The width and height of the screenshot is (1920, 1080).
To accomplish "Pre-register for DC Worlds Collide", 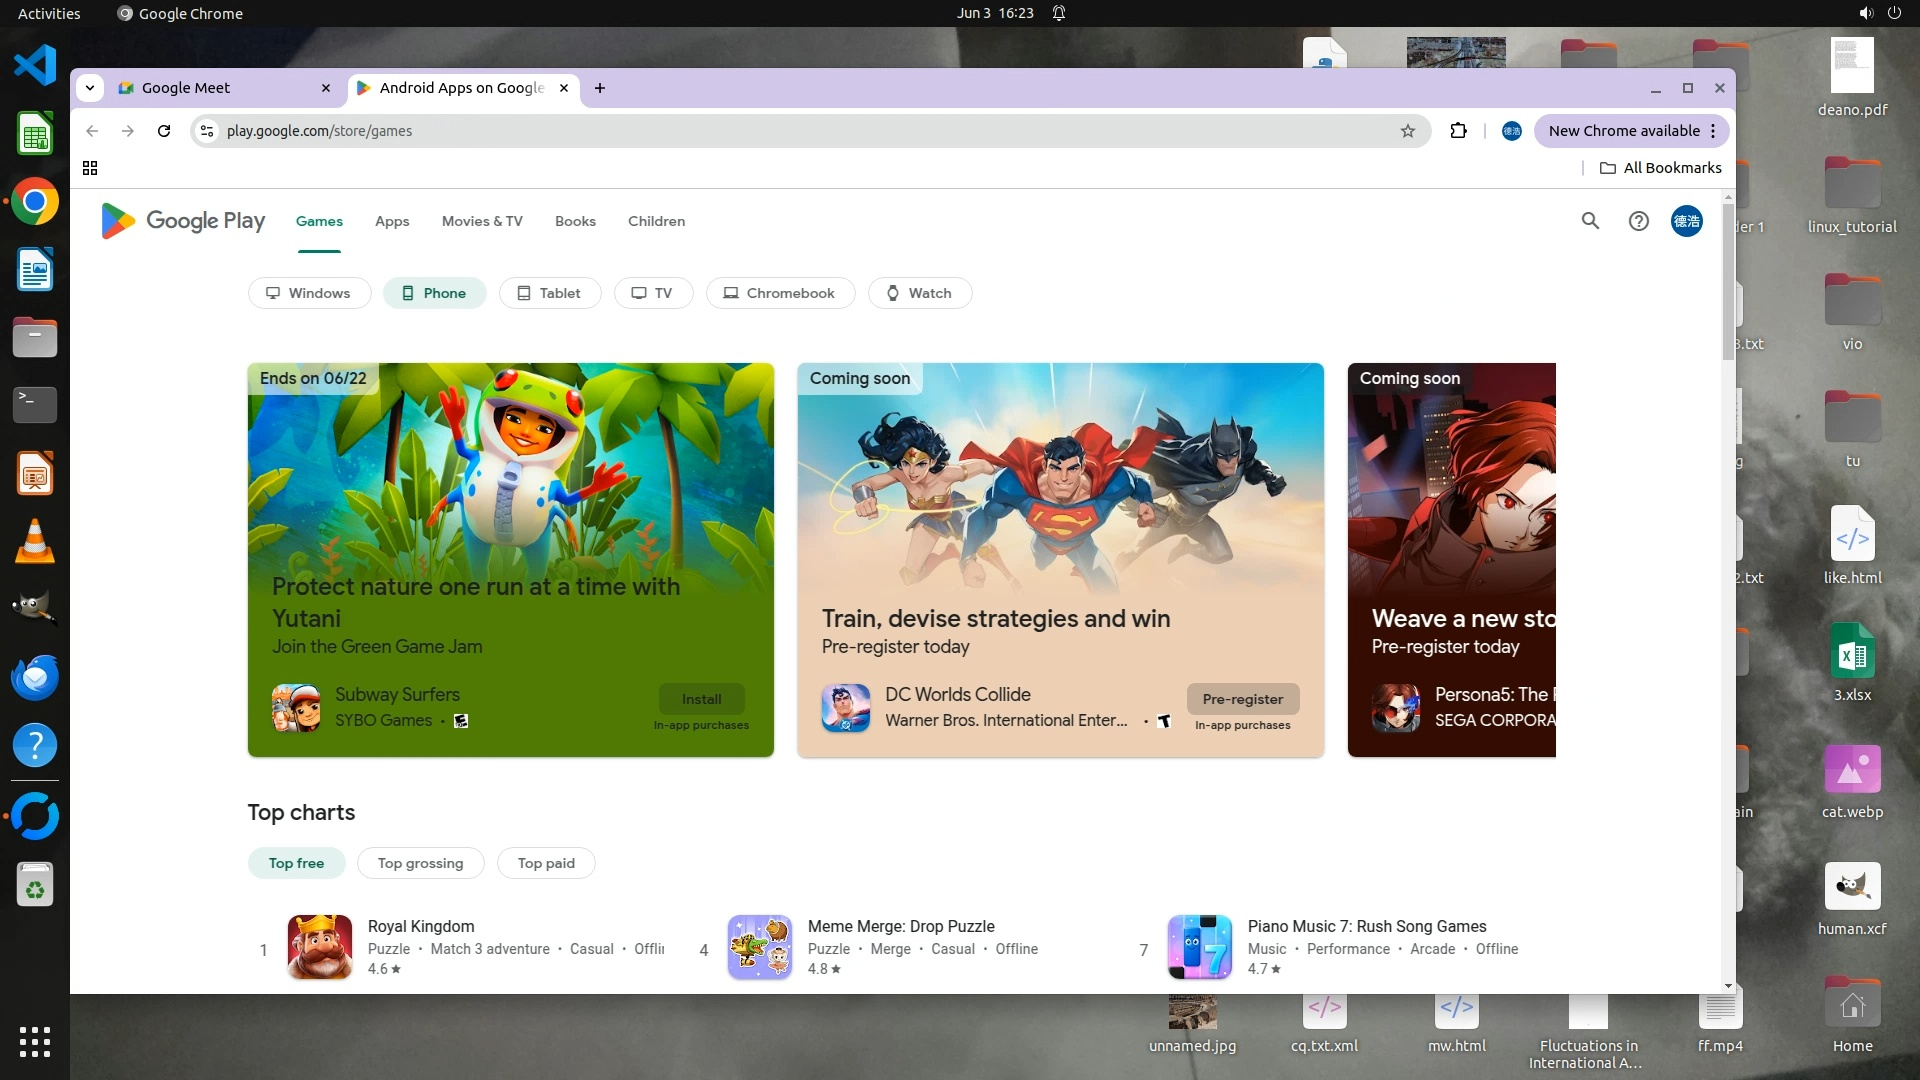I will coord(1242,699).
